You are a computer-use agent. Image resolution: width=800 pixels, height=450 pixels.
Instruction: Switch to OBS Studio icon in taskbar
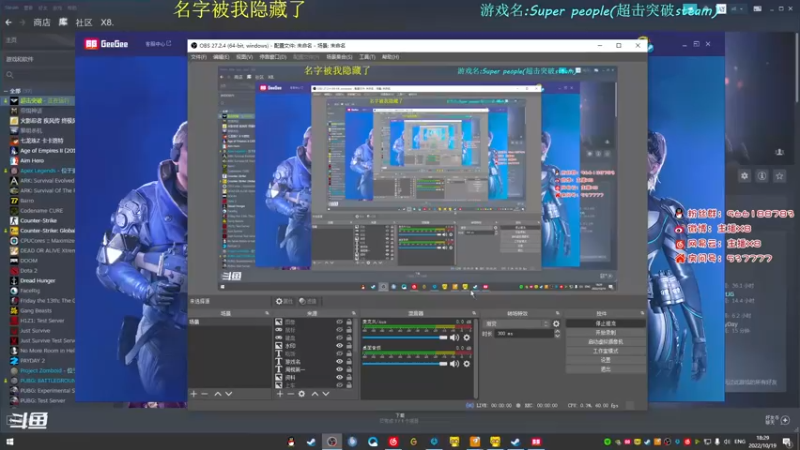pyautogui.click(x=332, y=442)
